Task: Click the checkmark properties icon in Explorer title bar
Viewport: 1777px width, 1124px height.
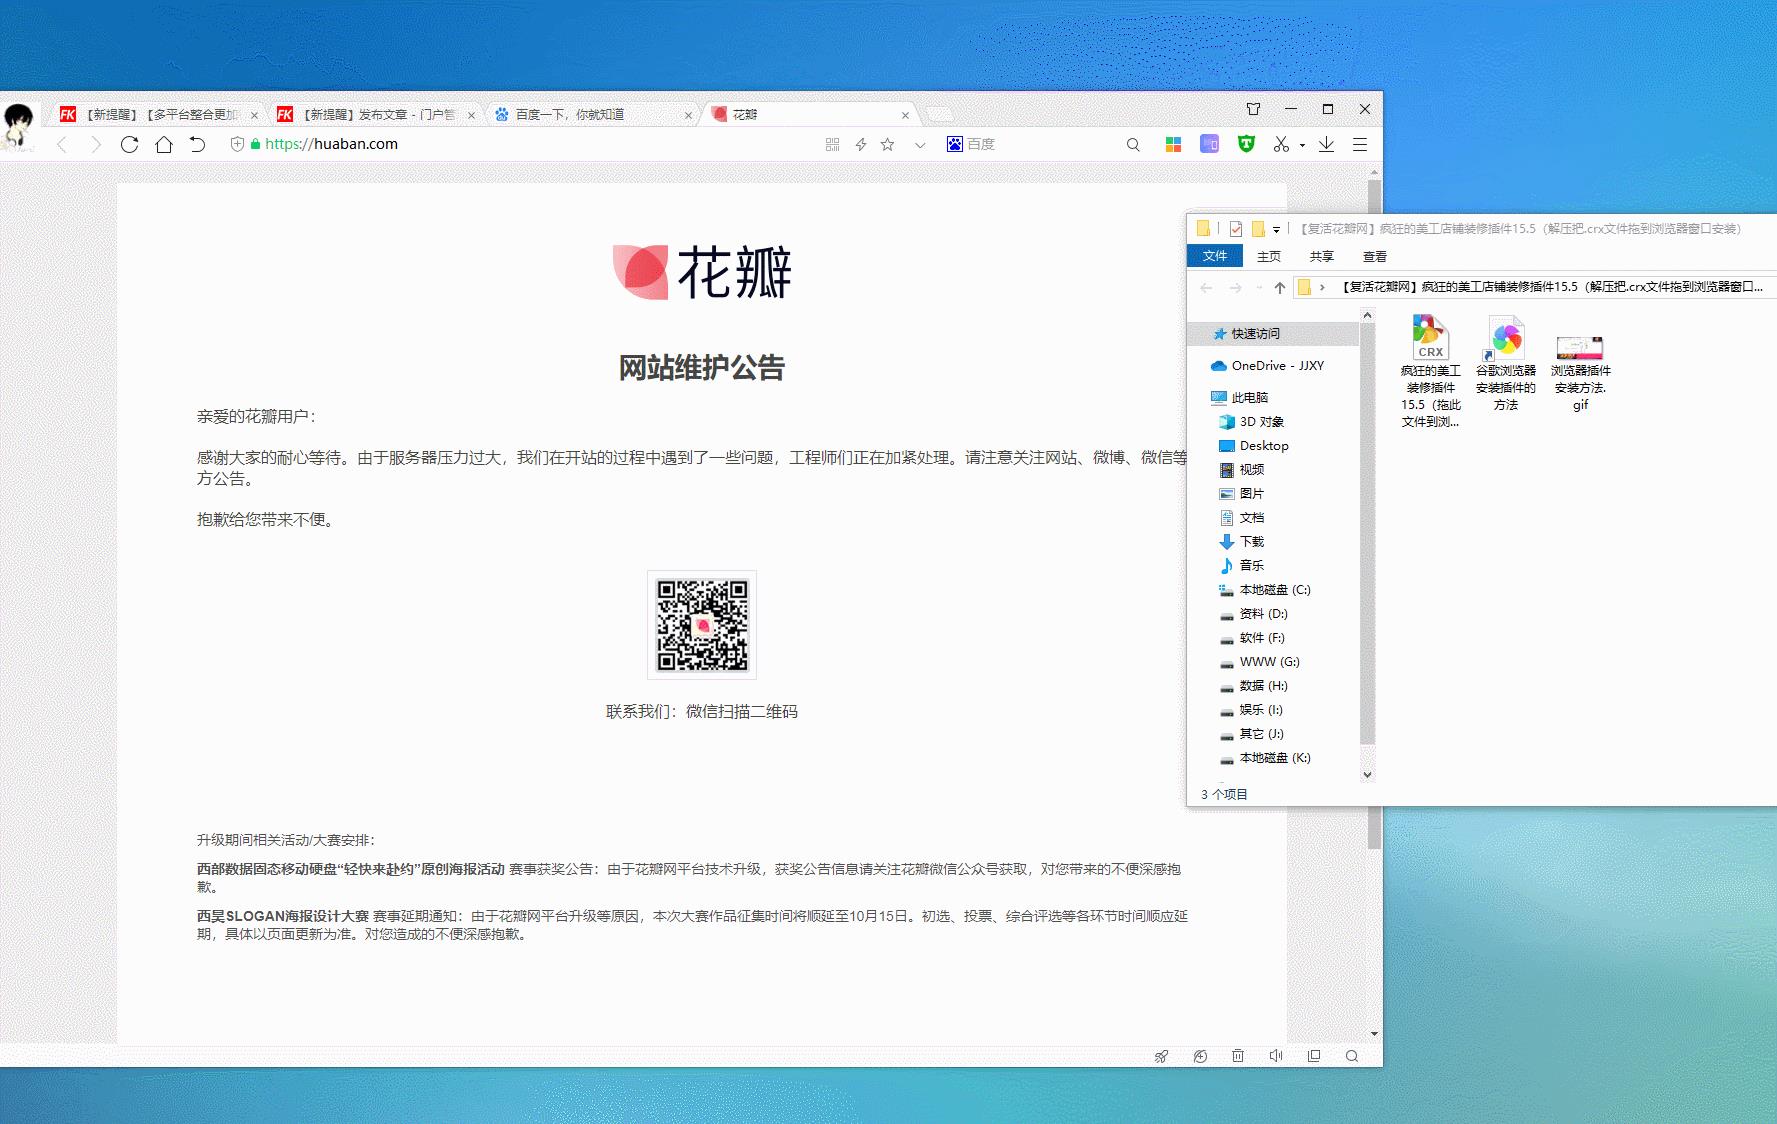Action: point(1236,229)
